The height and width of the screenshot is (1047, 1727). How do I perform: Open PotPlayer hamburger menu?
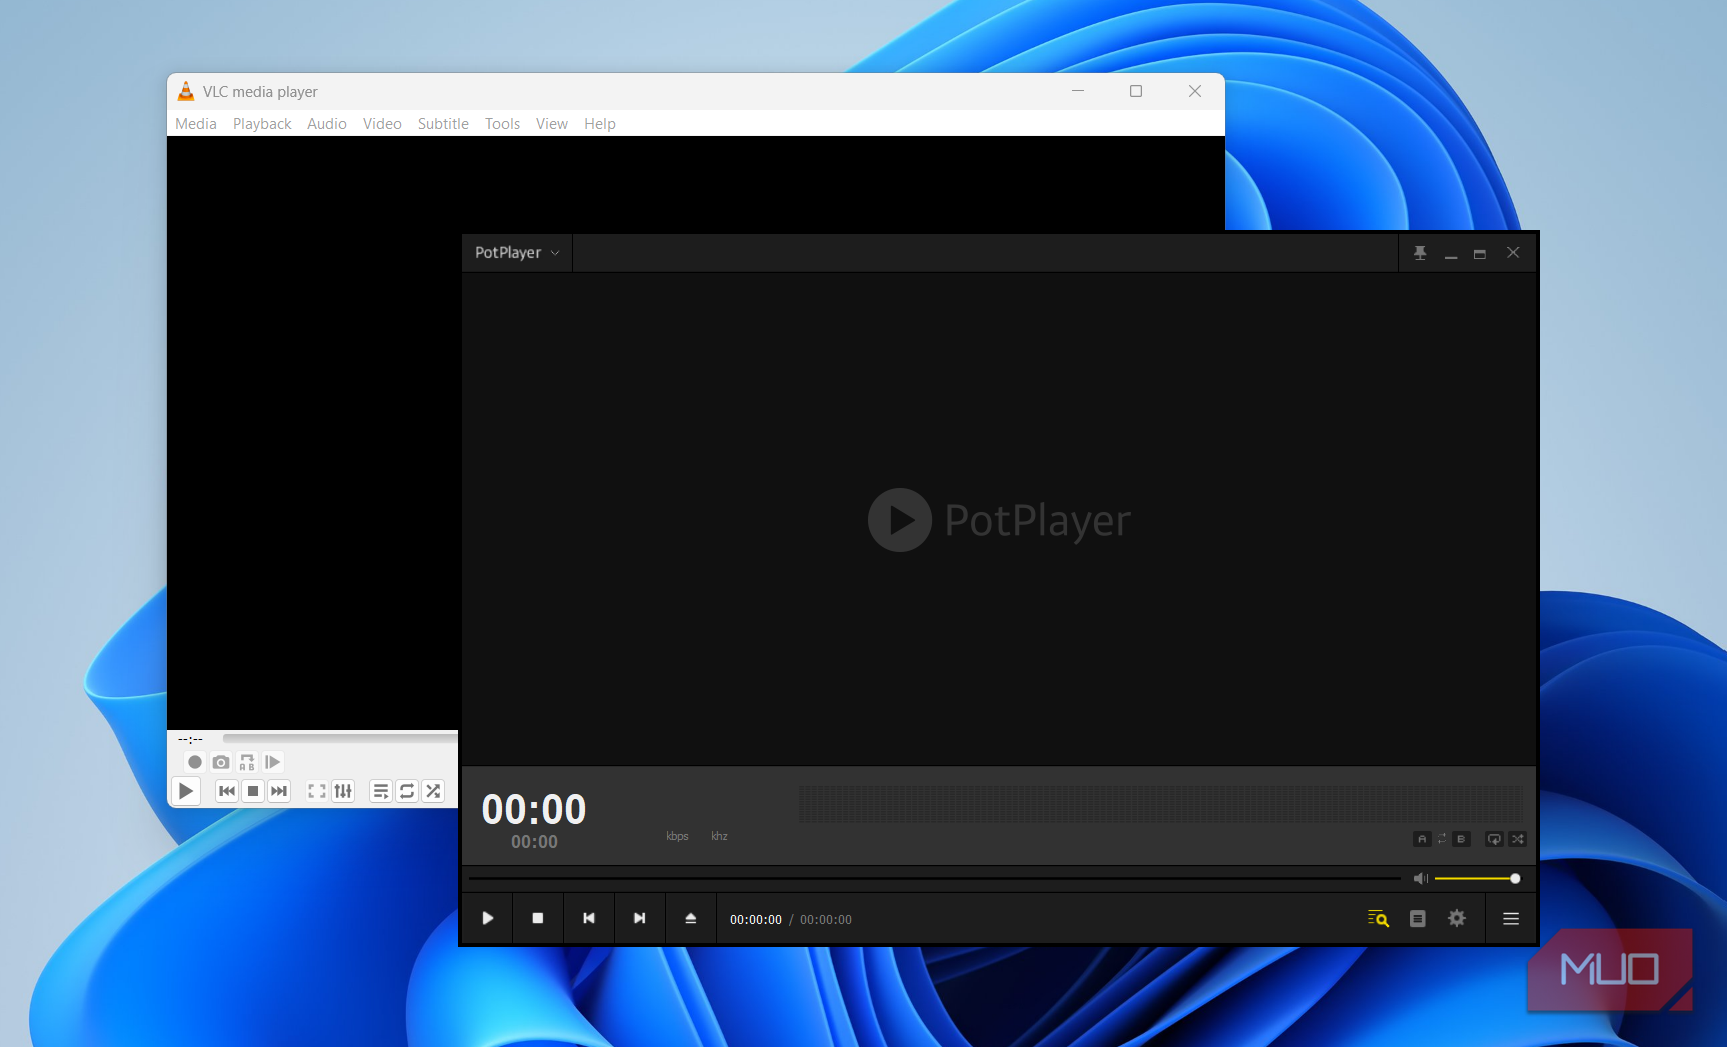coord(1511,918)
